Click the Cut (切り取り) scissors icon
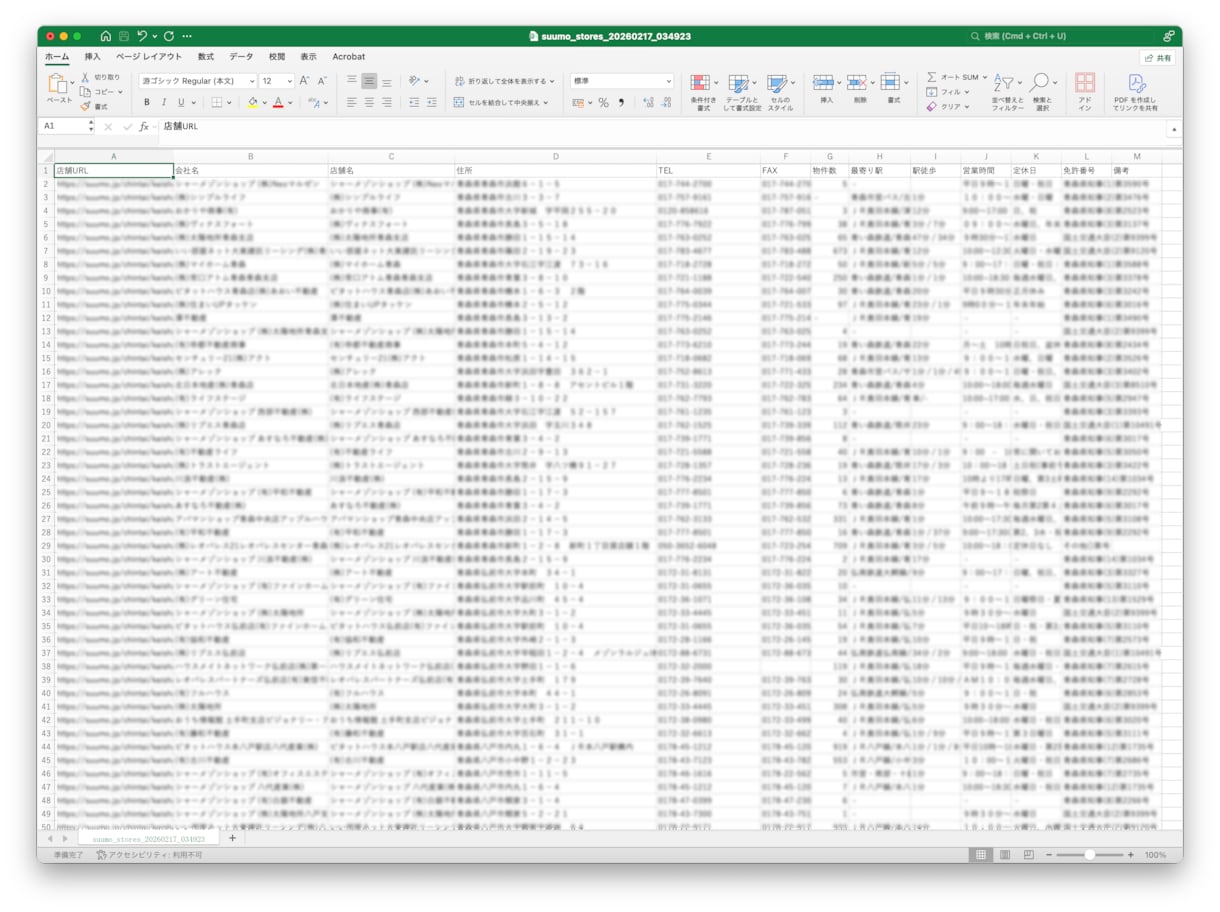The height and width of the screenshot is (912, 1220). (x=86, y=77)
